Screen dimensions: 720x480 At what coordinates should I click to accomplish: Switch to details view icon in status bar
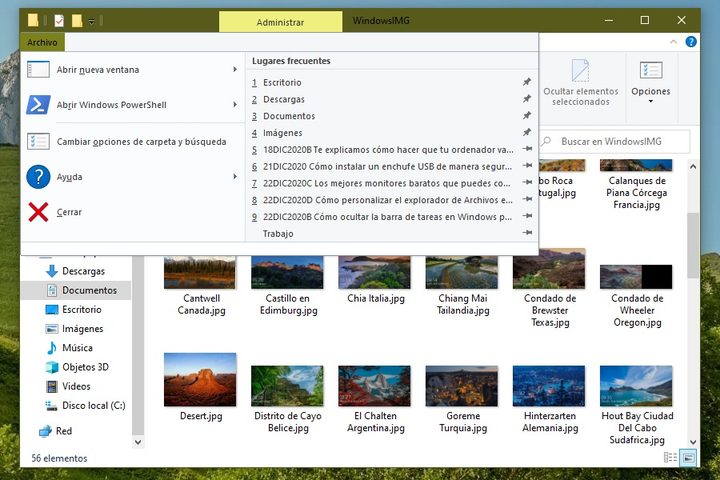[670, 457]
